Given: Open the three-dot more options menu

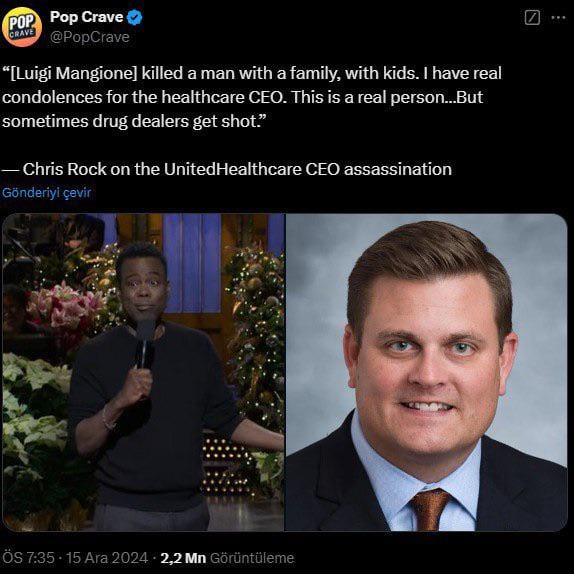Looking at the screenshot, I should point(558,18).
